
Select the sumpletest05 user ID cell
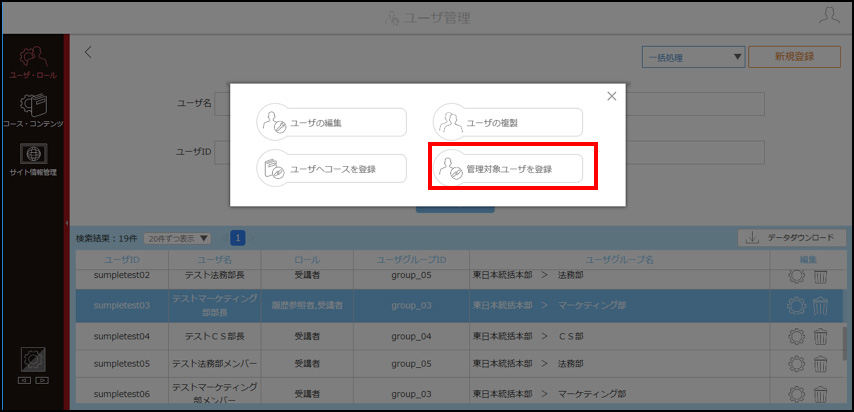pyautogui.click(x=122, y=363)
